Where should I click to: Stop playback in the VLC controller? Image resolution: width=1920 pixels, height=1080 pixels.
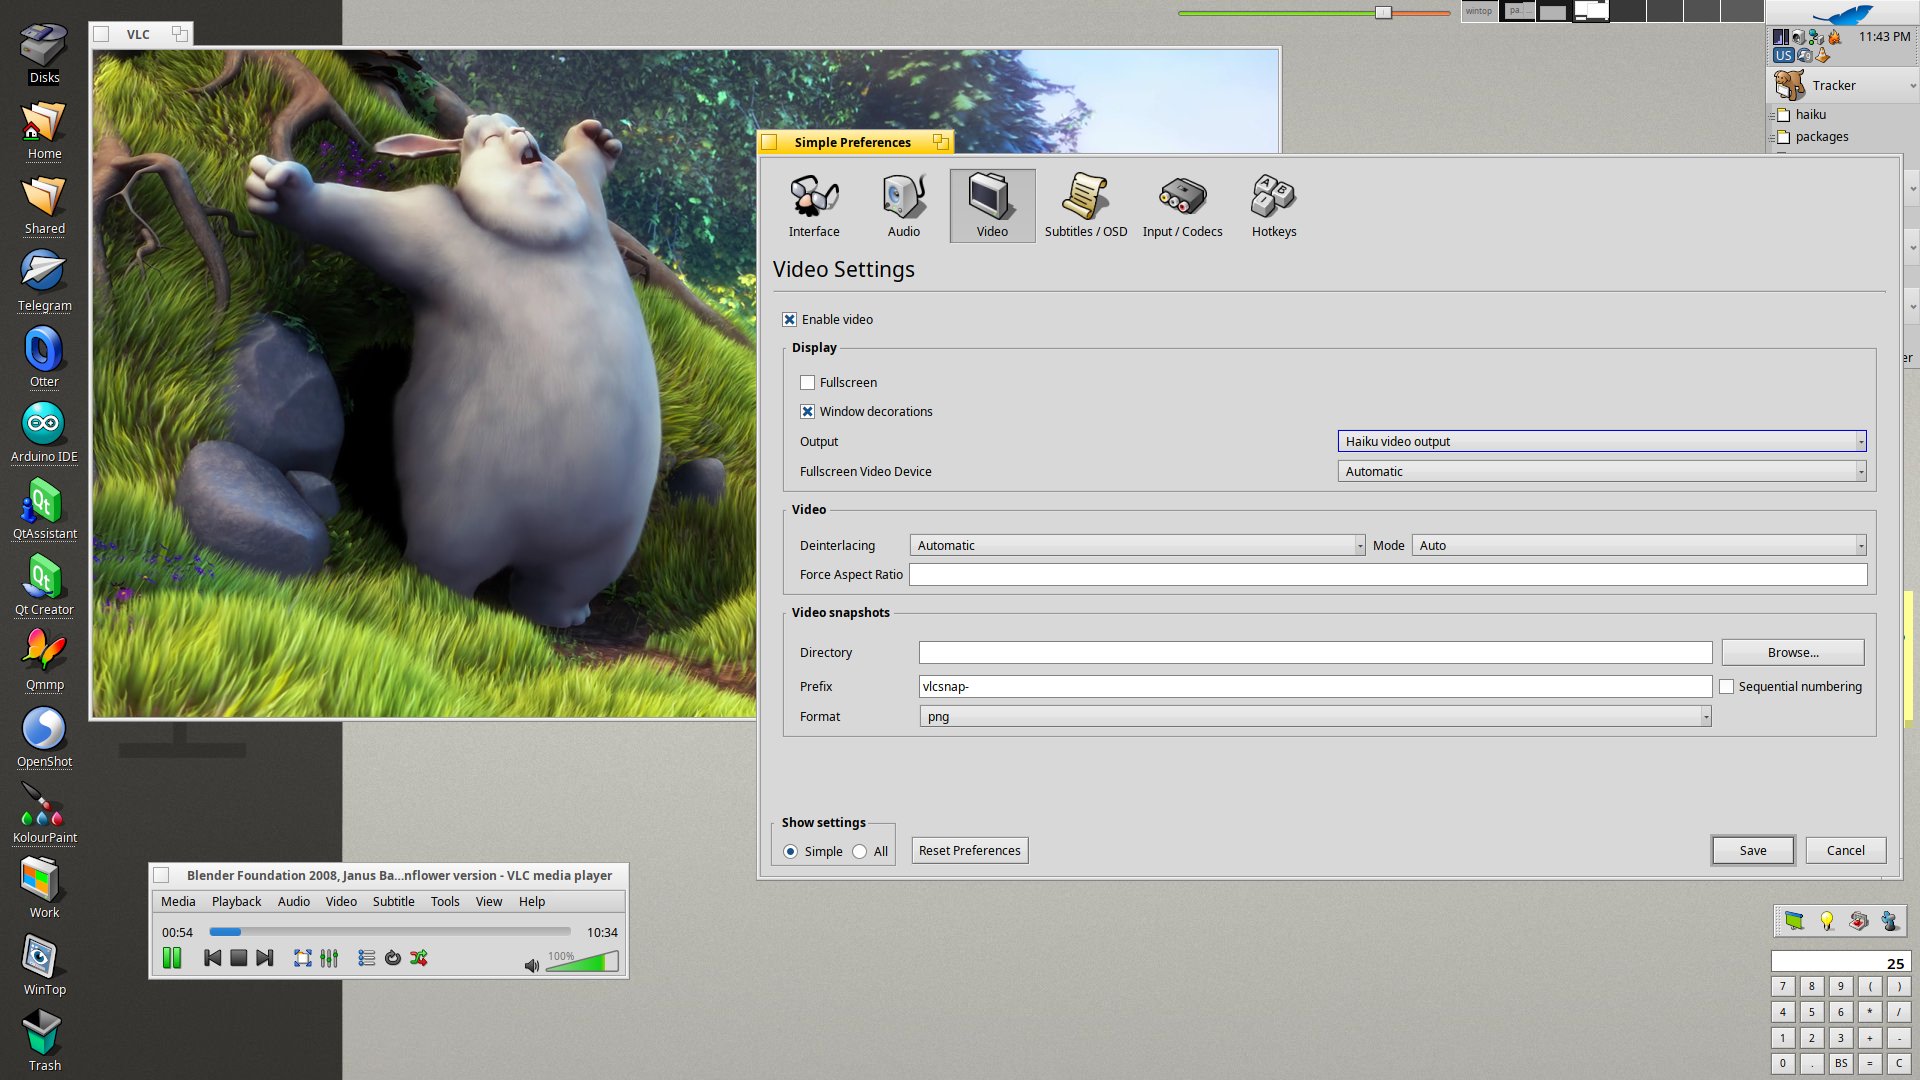coord(238,958)
